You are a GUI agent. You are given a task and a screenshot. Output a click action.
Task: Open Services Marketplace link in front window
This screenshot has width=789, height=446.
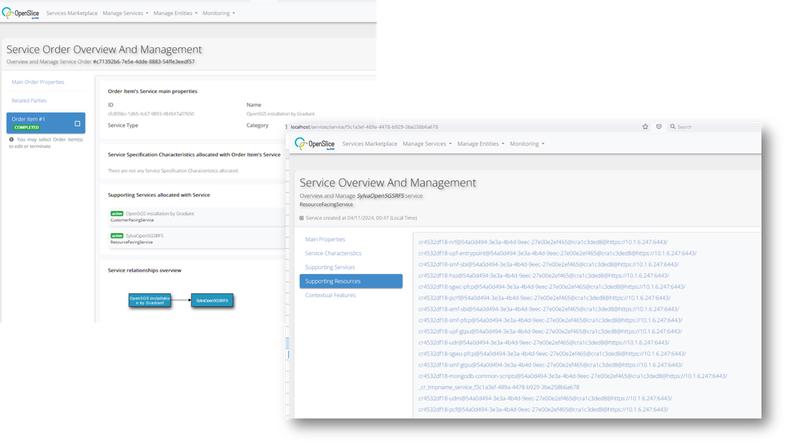(x=368, y=144)
